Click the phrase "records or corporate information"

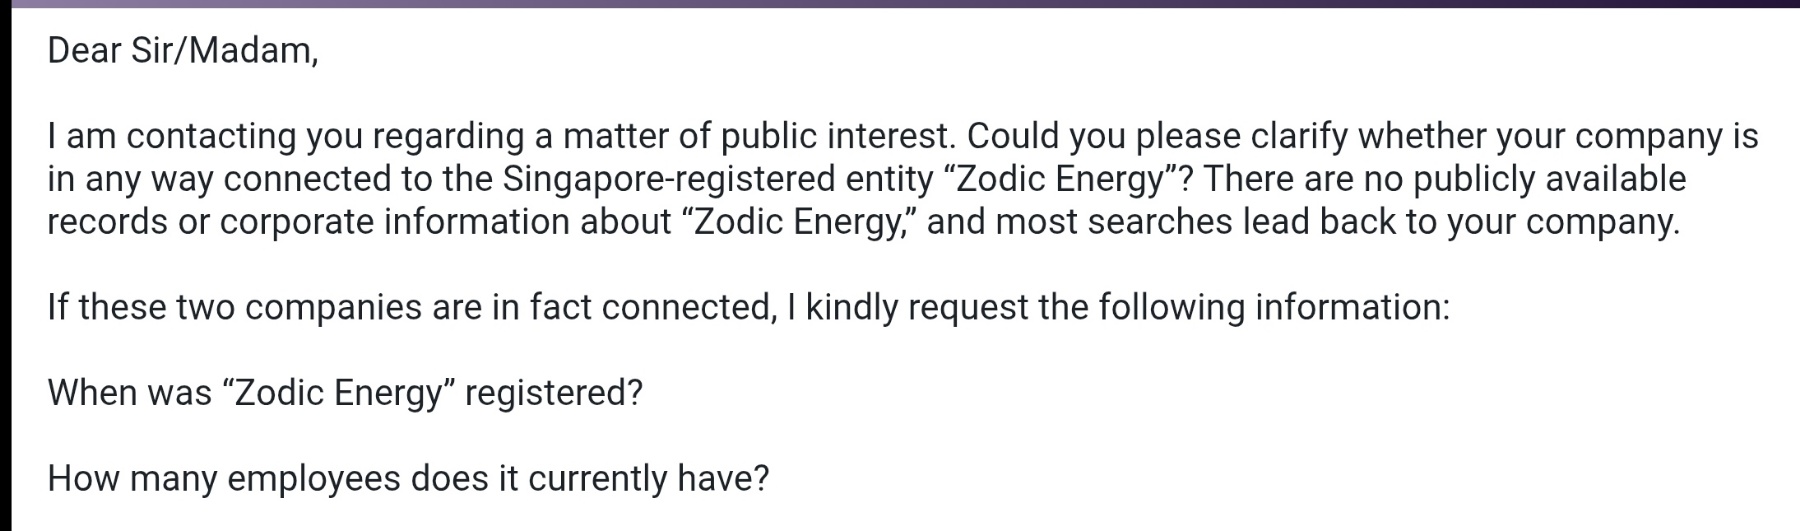coord(308,221)
